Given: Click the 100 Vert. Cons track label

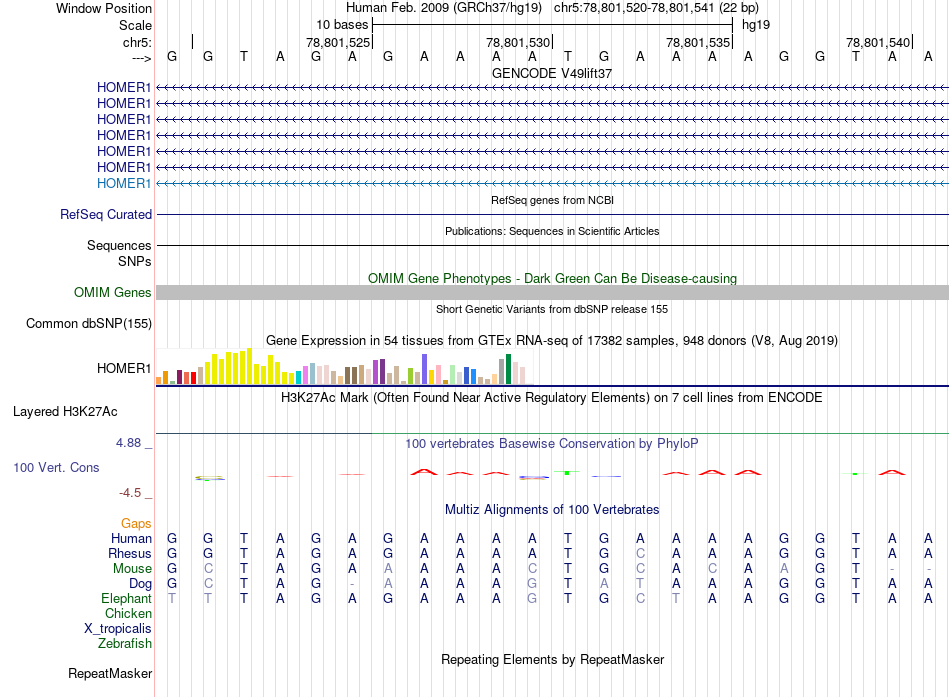Looking at the screenshot, I should (56, 467).
